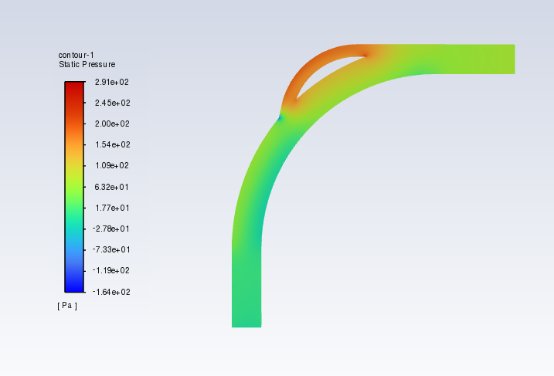Click the contour-1 title text
Image resolution: width=554 pixels, height=376 pixels.
pyautogui.click(x=76, y=55)
